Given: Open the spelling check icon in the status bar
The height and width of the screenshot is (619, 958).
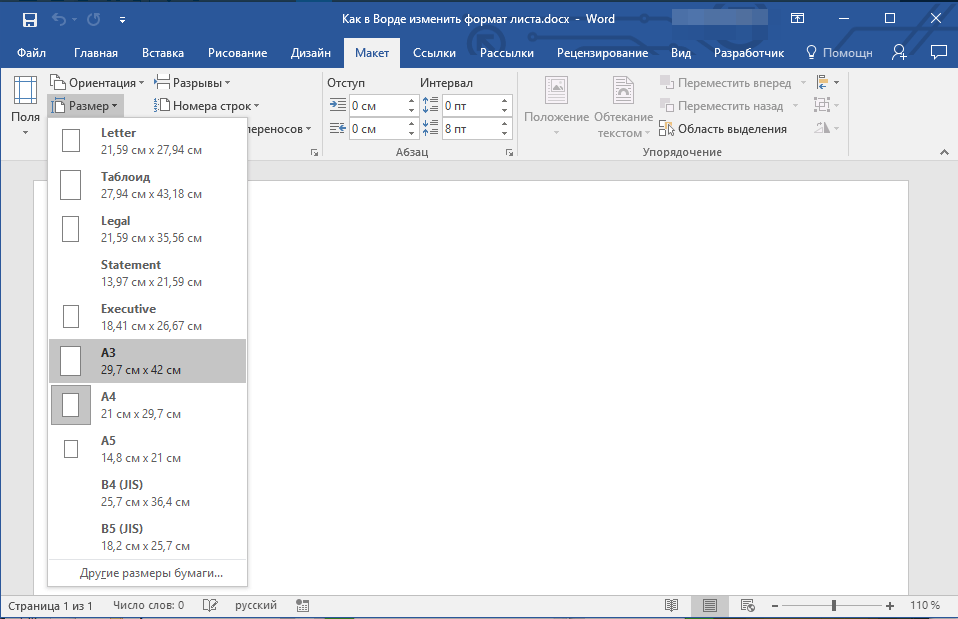Looking at the screenshot, I should pos(210,605).
